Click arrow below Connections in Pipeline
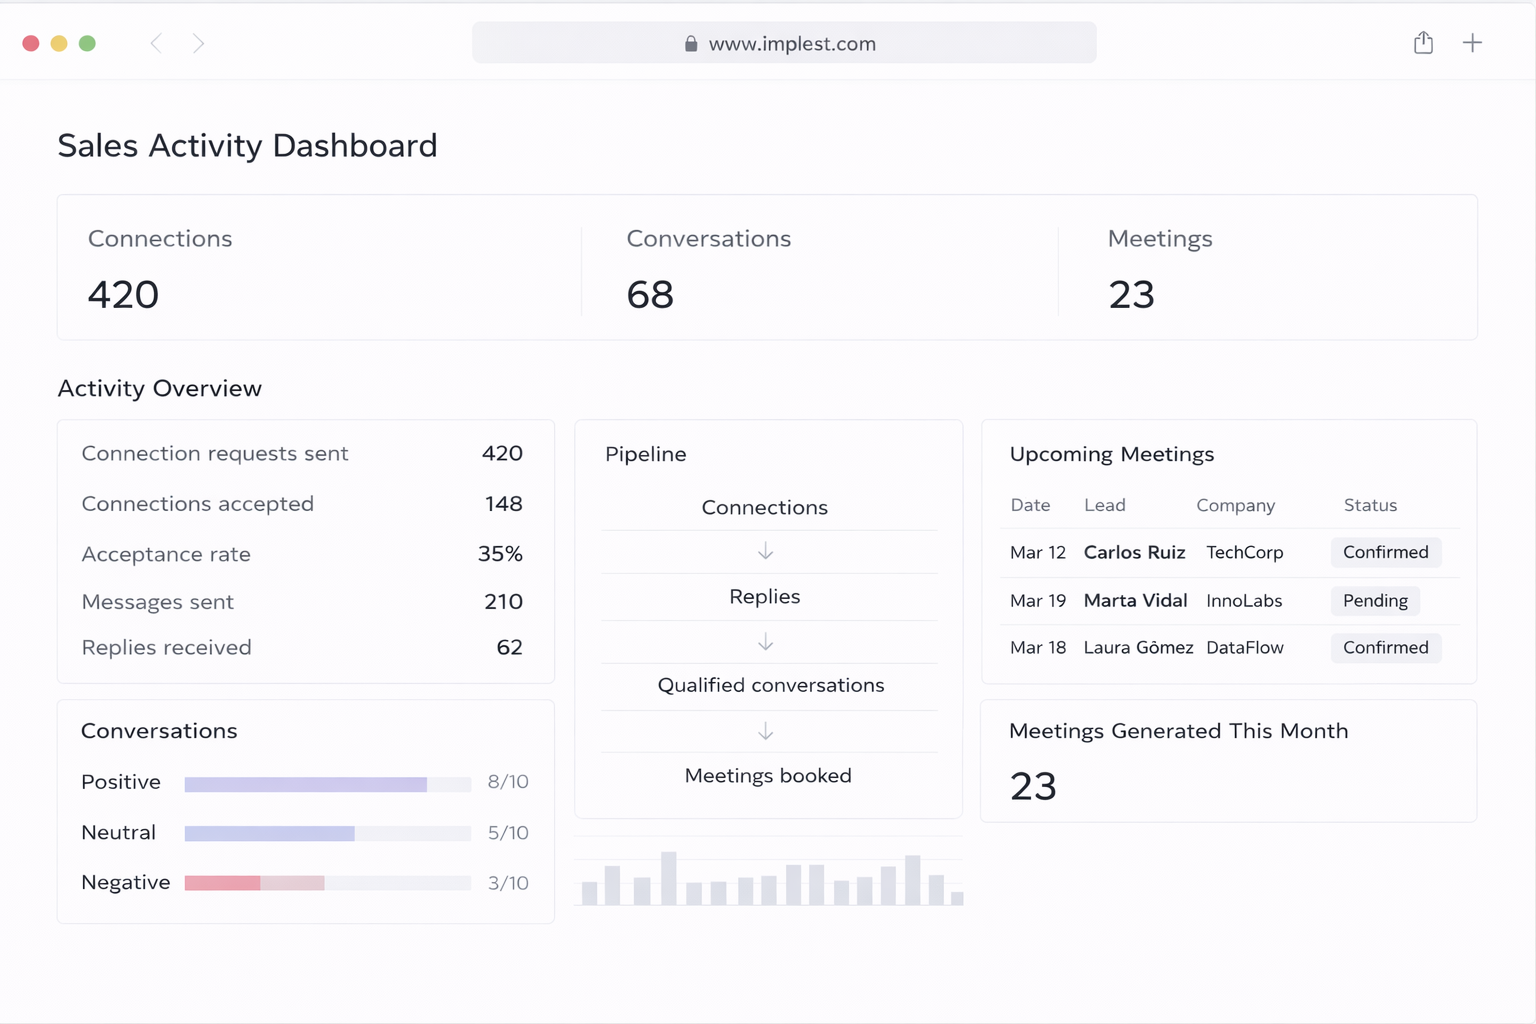Image resolution: width=1536 pixels, height=1024 pixels. (765, 552)
